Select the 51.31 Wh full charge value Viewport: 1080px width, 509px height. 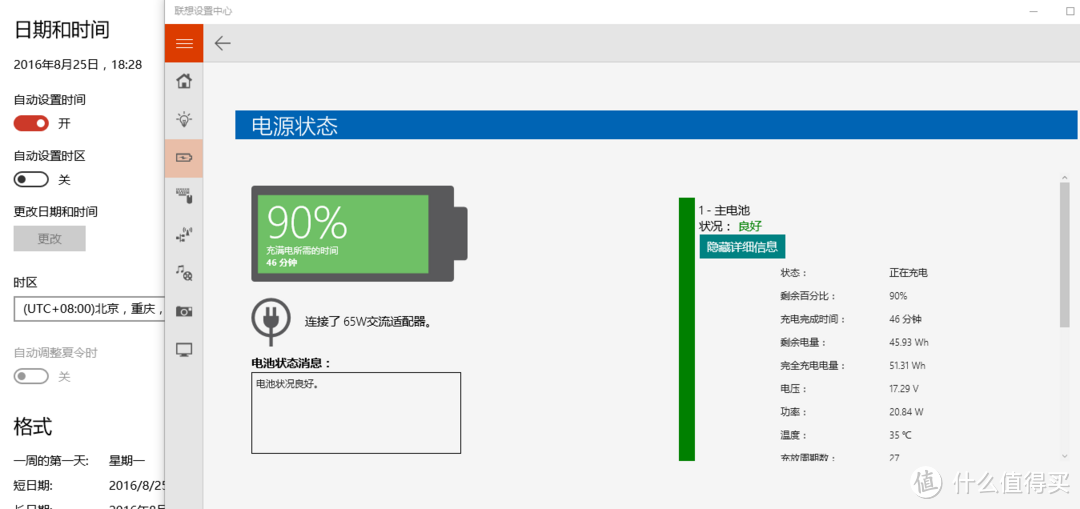[907, 366]
